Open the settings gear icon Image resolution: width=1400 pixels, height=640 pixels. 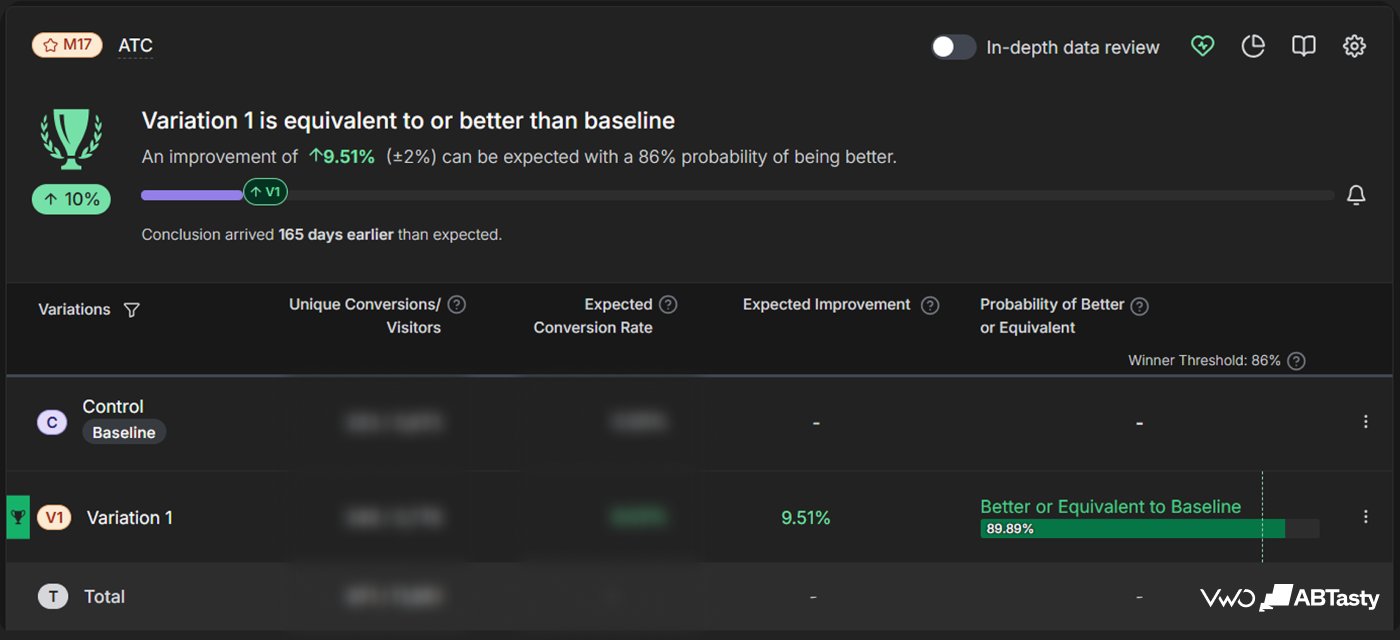[x=1354, y=46]
